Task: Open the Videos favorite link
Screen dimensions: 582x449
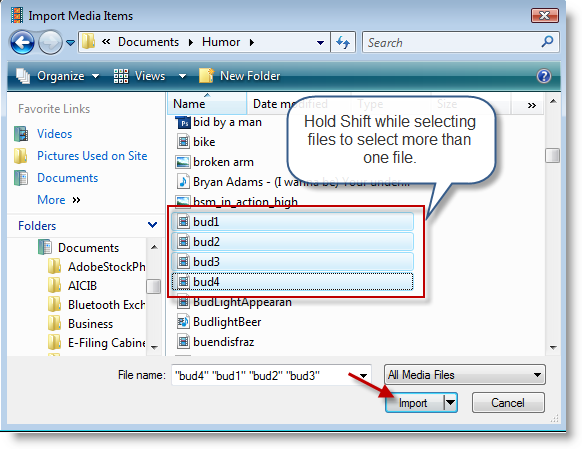Action: coord(54,134)
